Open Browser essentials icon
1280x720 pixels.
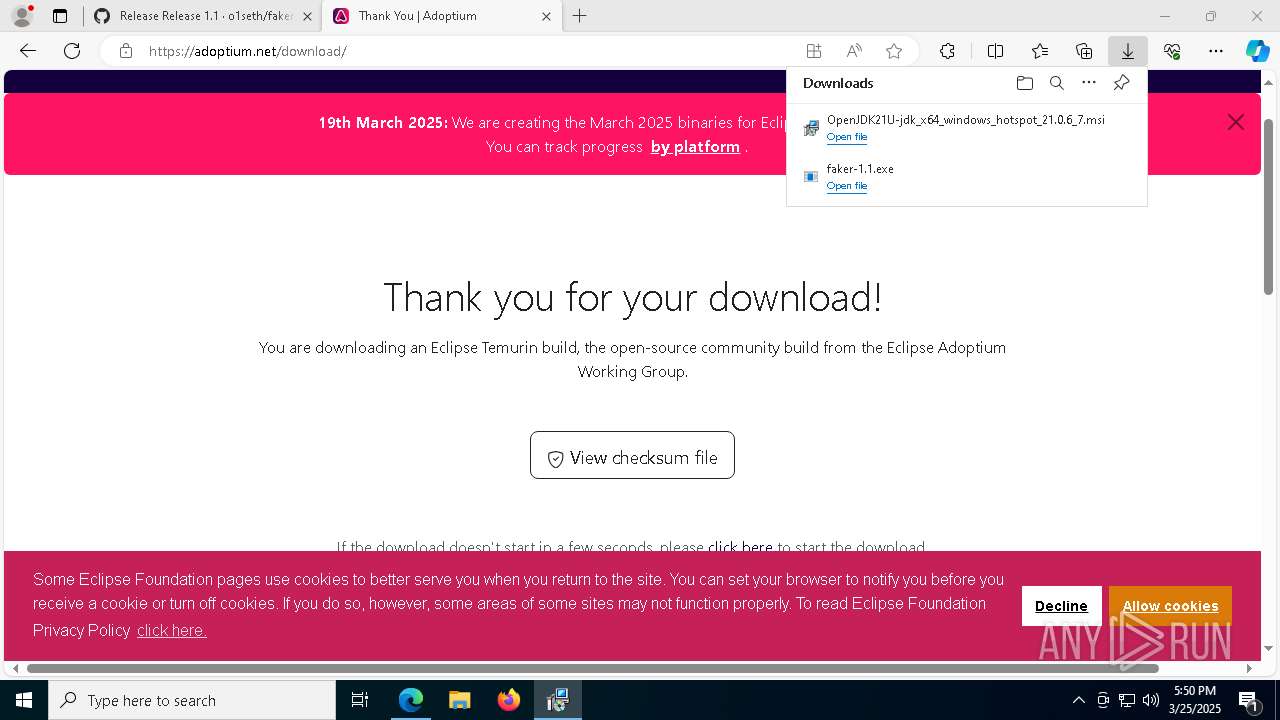[1172, 51]
